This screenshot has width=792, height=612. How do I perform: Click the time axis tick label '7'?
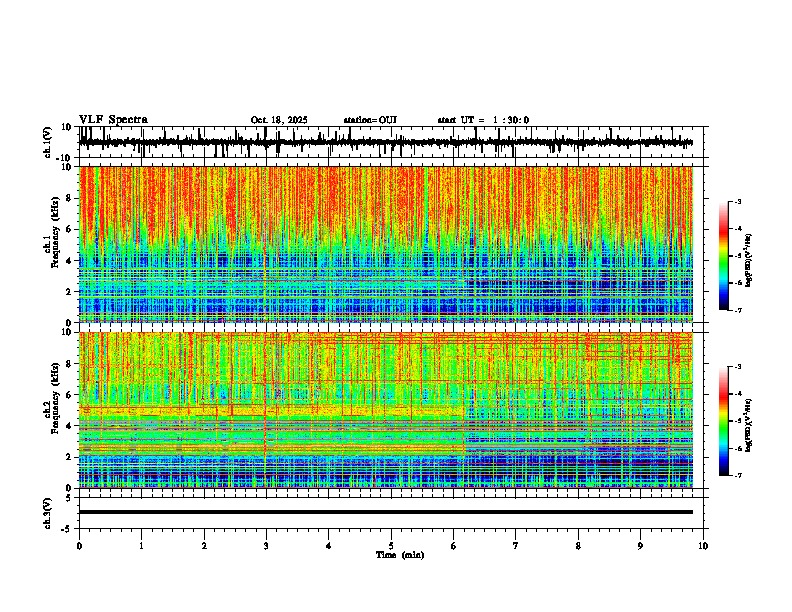click(x=516, y=546)
